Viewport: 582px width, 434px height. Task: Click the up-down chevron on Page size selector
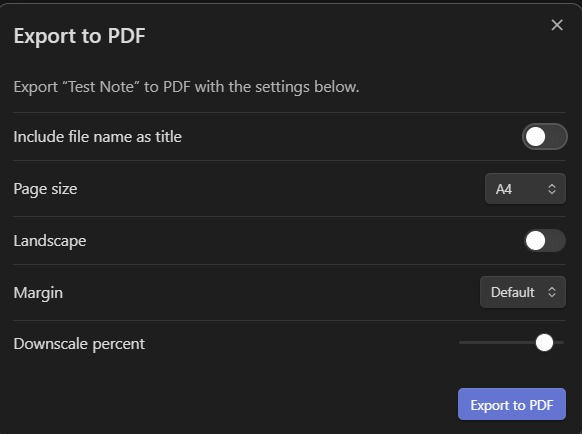coord(552,189)
